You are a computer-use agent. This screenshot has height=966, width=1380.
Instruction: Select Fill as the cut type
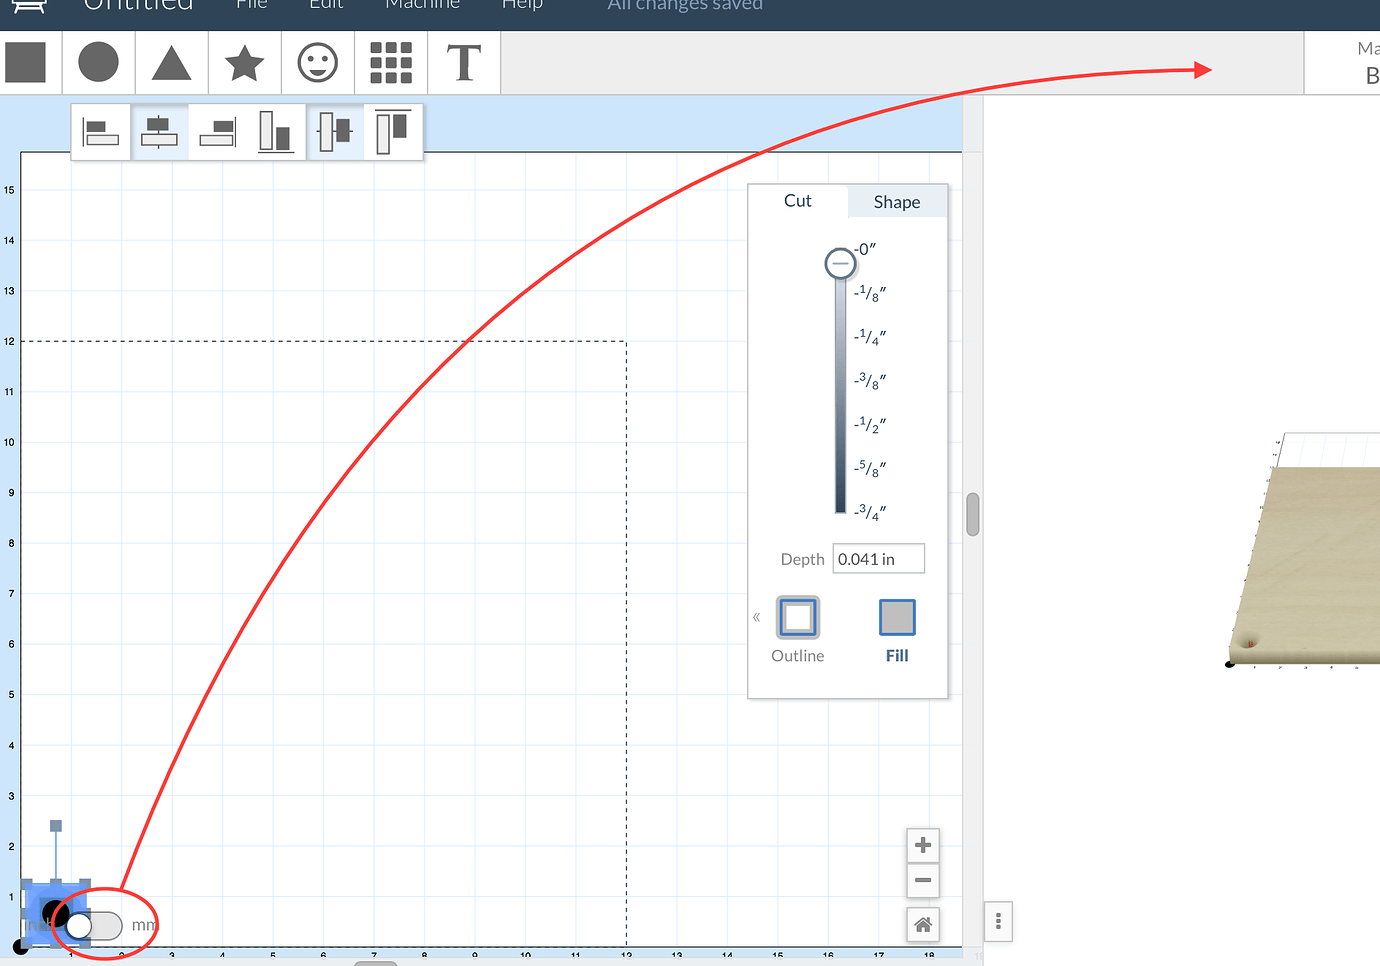pyautogui.click(x=896, y=617)
